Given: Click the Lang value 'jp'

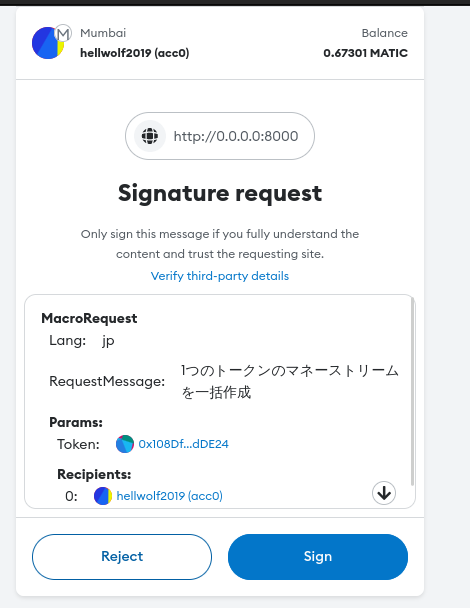Looking at the screenshot, I should pos(108,341).
